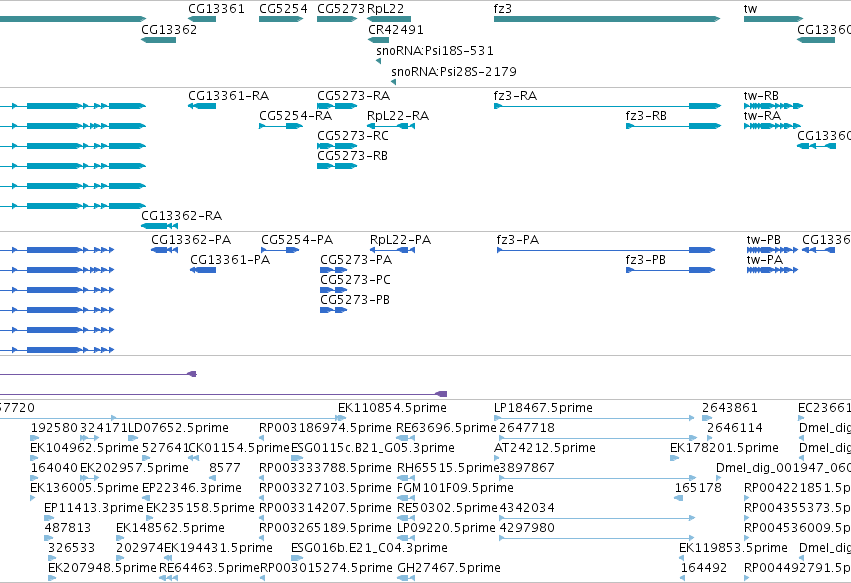Click the AT24212.5prime label

click(544, 448)
